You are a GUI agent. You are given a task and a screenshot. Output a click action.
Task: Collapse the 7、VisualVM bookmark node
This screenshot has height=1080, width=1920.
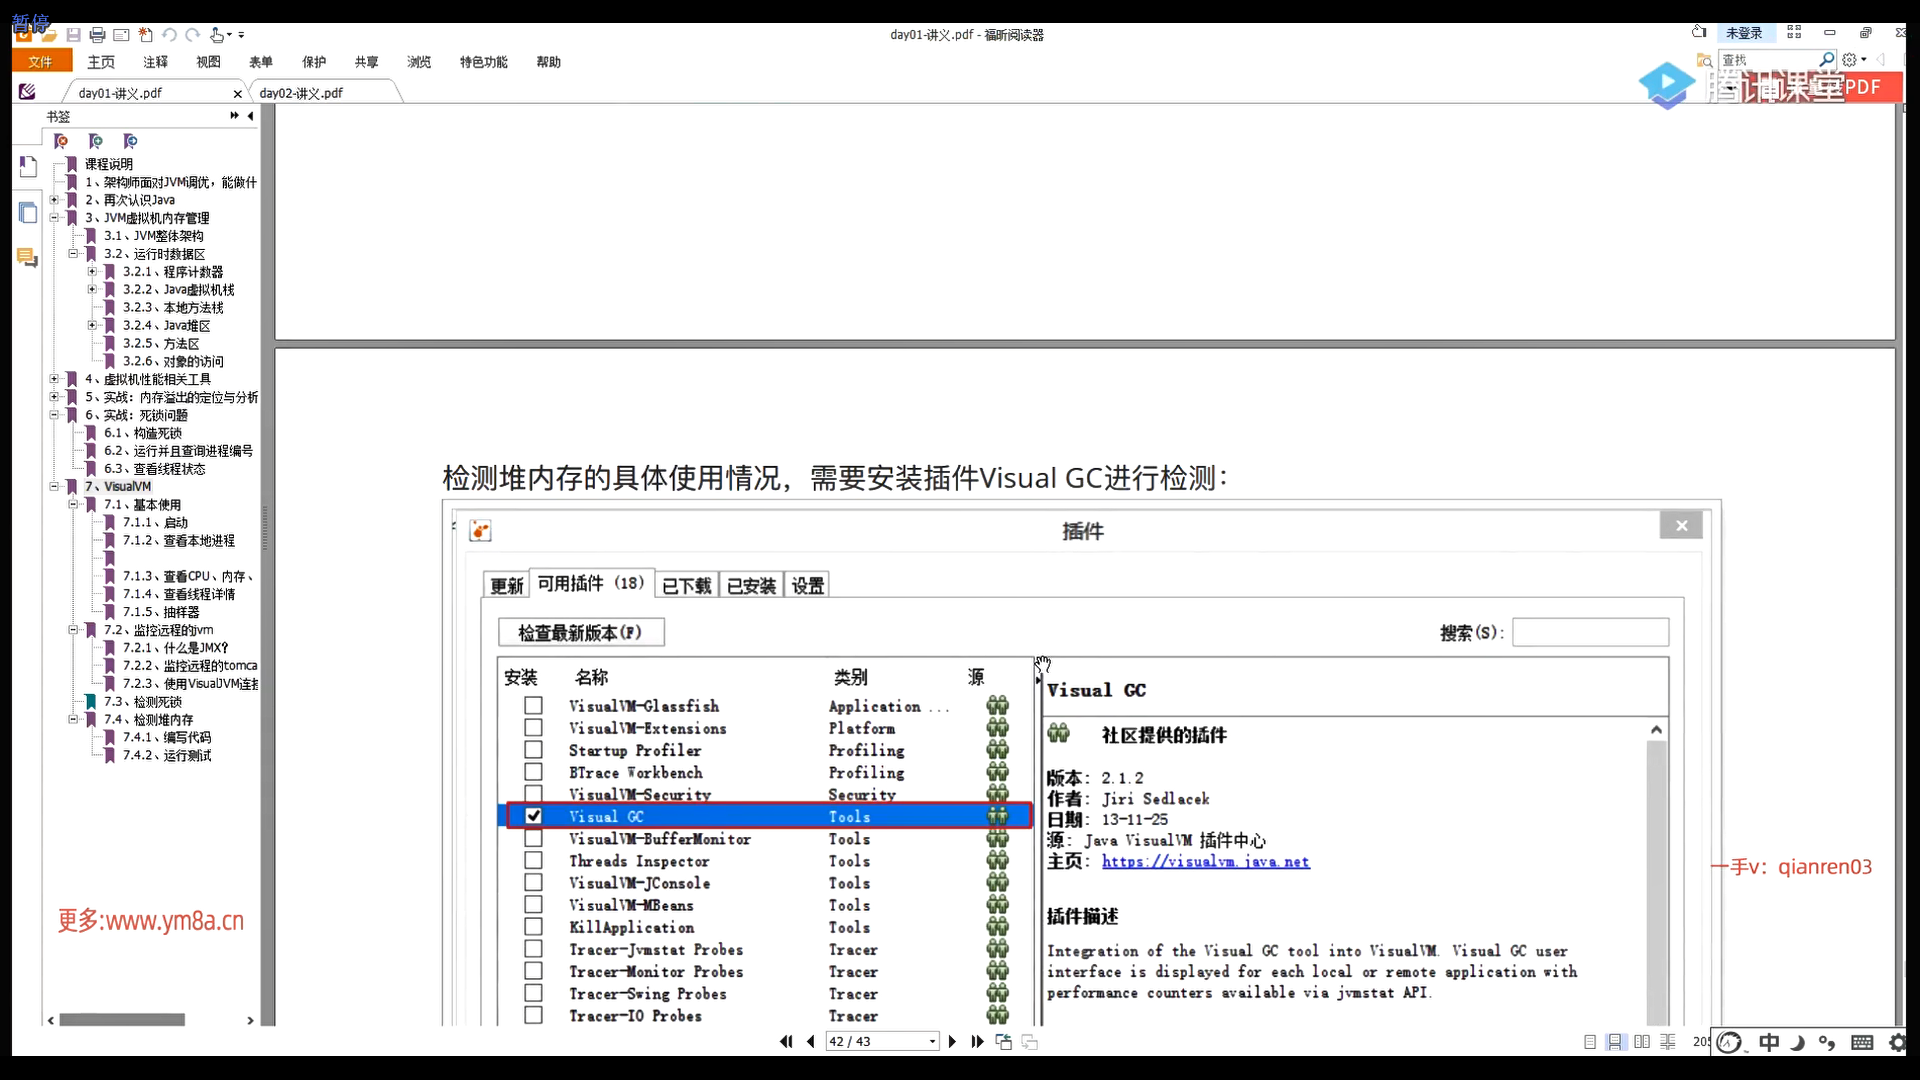(54, 487)
